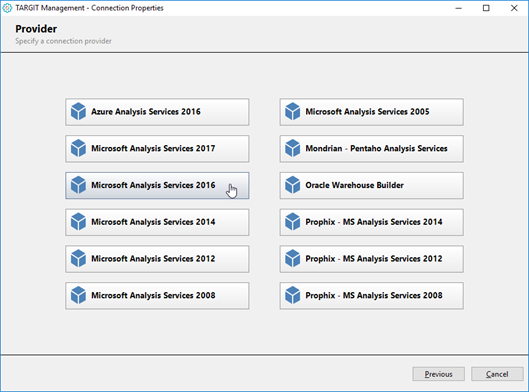The height and width of the screenshot is (392, 529).
Task: Choose the Azure Analysis Services 2016 provider
Action: click(157, 112)
